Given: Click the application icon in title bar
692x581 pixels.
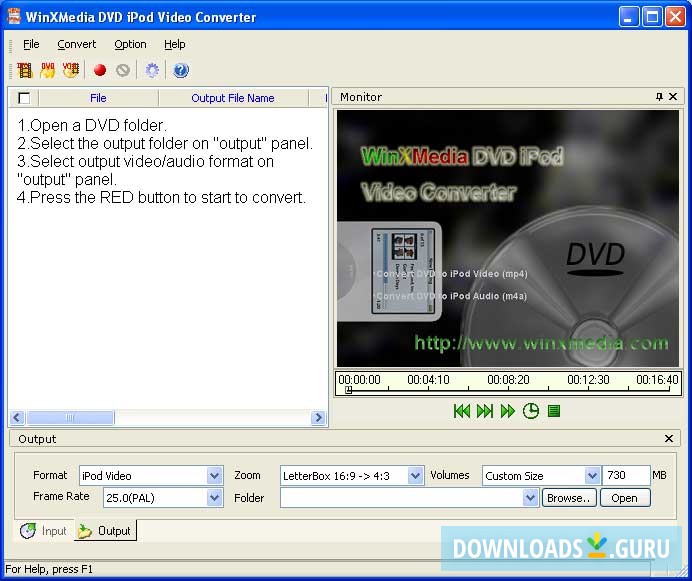Looking at the screenshot, I should pyautogui.click(x=15, y=16).
